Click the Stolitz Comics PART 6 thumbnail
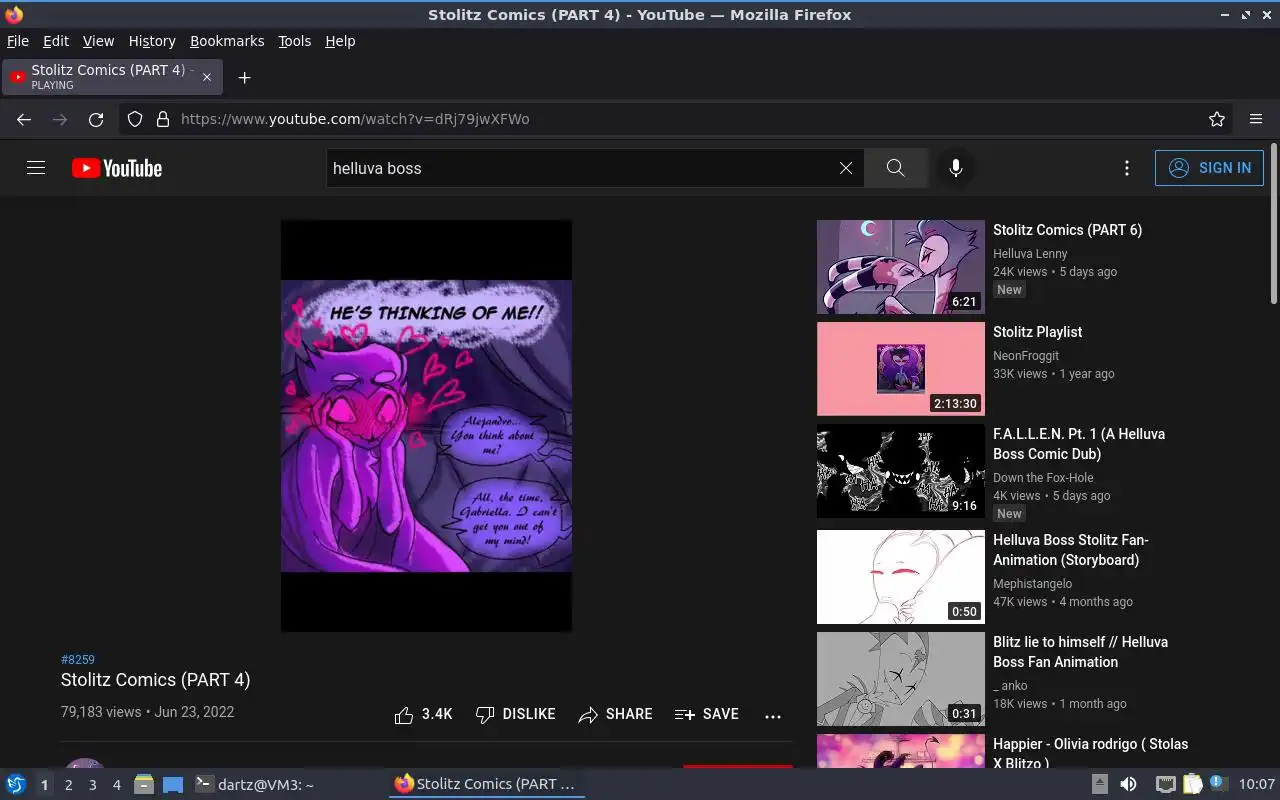Viewport: 1280px width, 800px height. click(901, 267)
